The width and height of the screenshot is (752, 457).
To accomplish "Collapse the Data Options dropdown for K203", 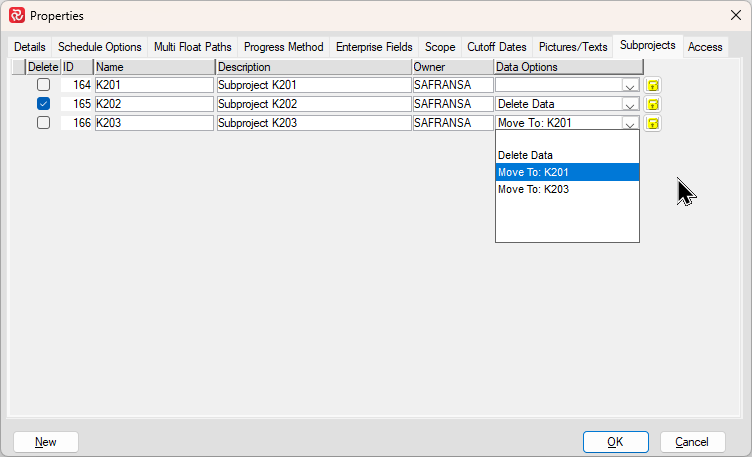I will 630,124.
